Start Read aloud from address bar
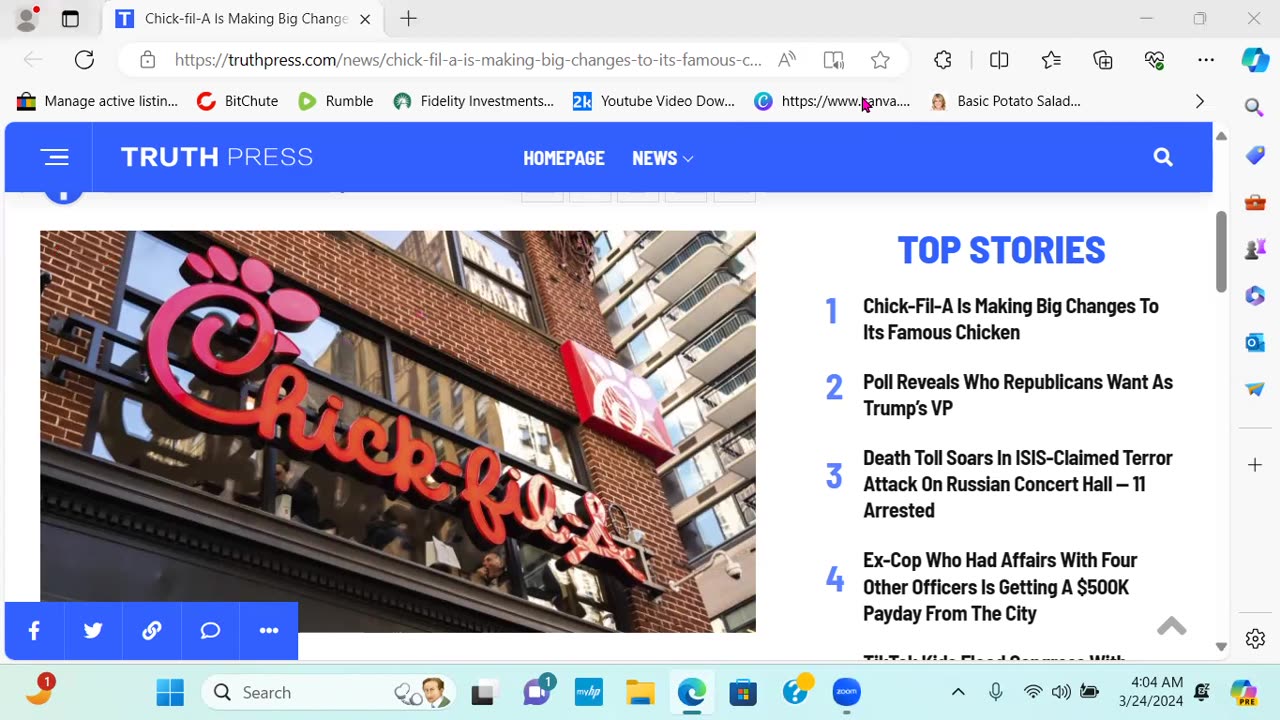 tap(787, 60)
